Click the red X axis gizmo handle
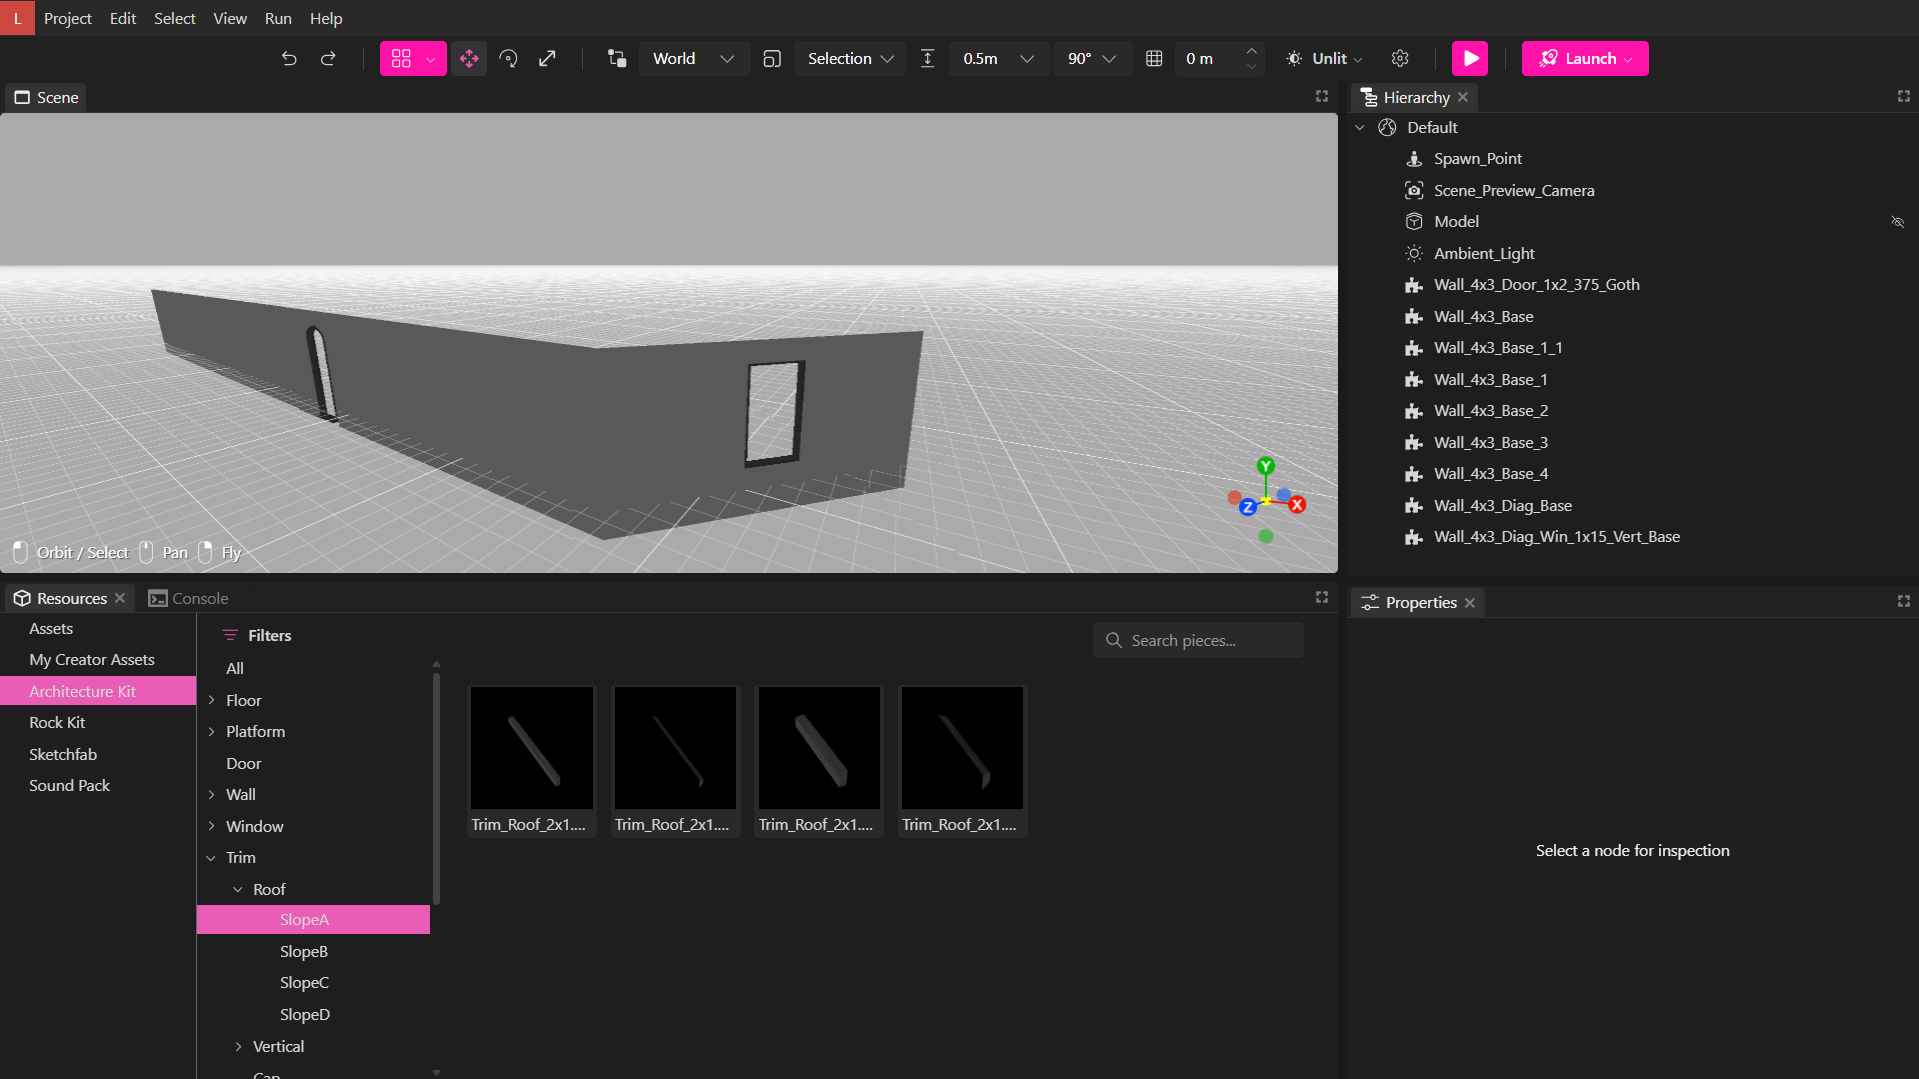1919x1079 pixels. [1297, 505]
